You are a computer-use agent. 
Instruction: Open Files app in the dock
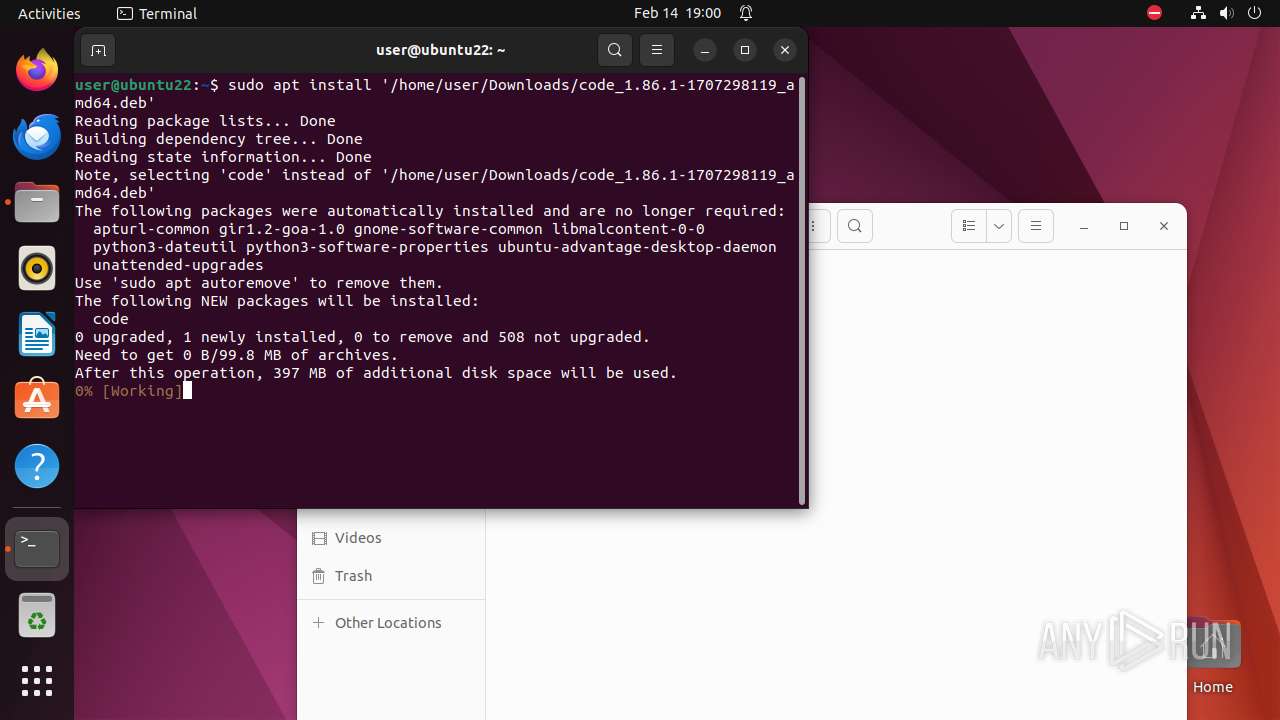pos(37,203)
